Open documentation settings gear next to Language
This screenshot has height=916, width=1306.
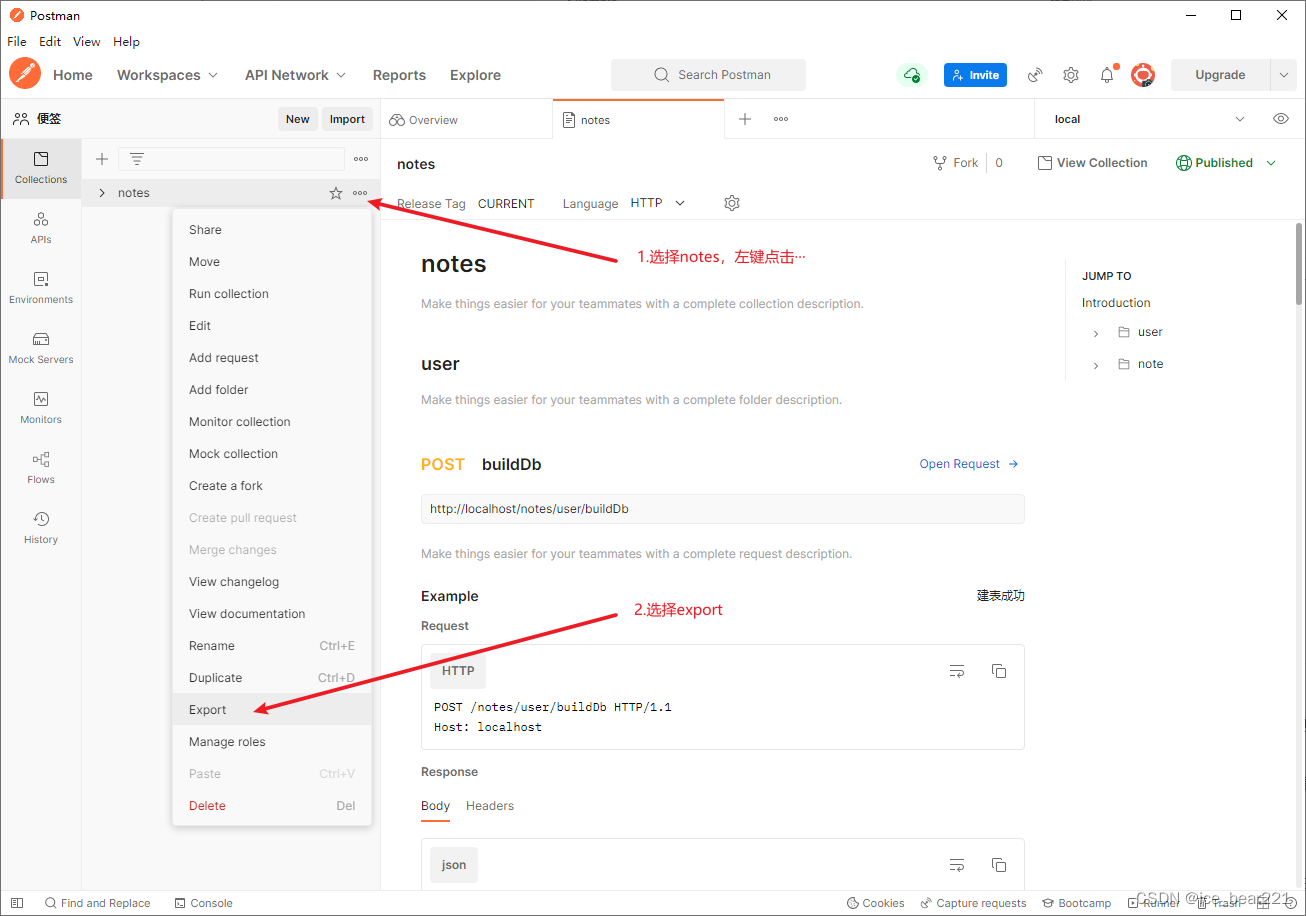click(732, 203)
